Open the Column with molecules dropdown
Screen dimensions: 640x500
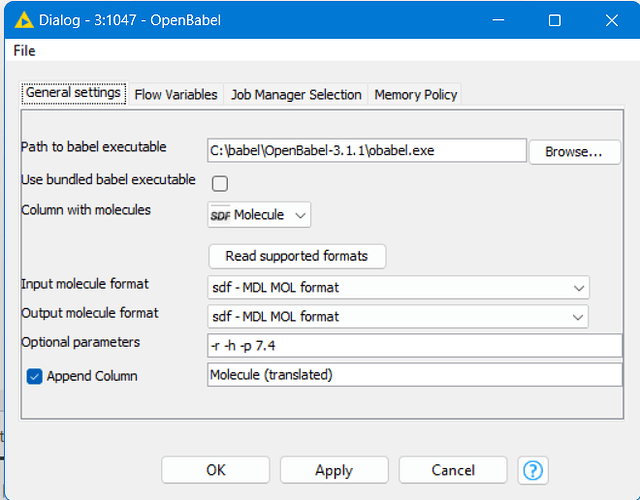pyautogui.click(x=259, y=215)
